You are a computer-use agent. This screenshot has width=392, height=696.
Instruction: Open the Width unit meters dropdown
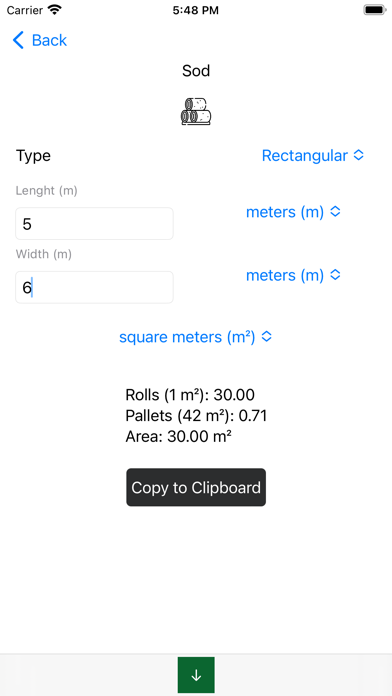pos(293,276)
